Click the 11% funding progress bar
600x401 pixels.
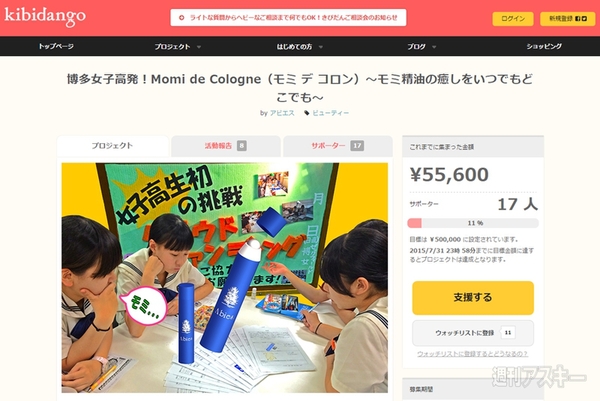[x=473, y=223]
